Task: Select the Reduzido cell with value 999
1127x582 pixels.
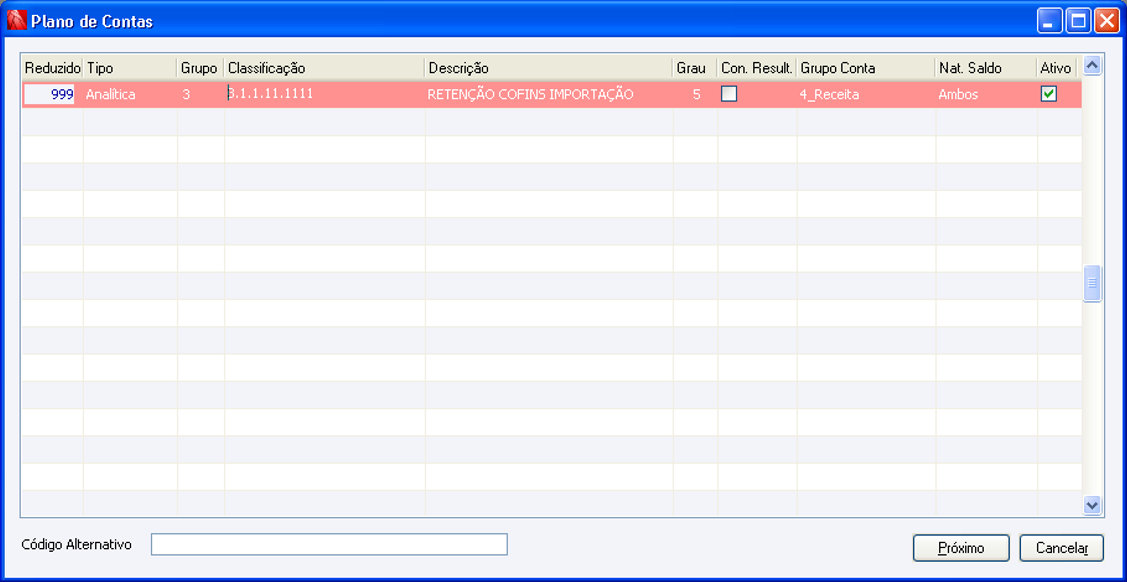Action: tap(52, 94)
